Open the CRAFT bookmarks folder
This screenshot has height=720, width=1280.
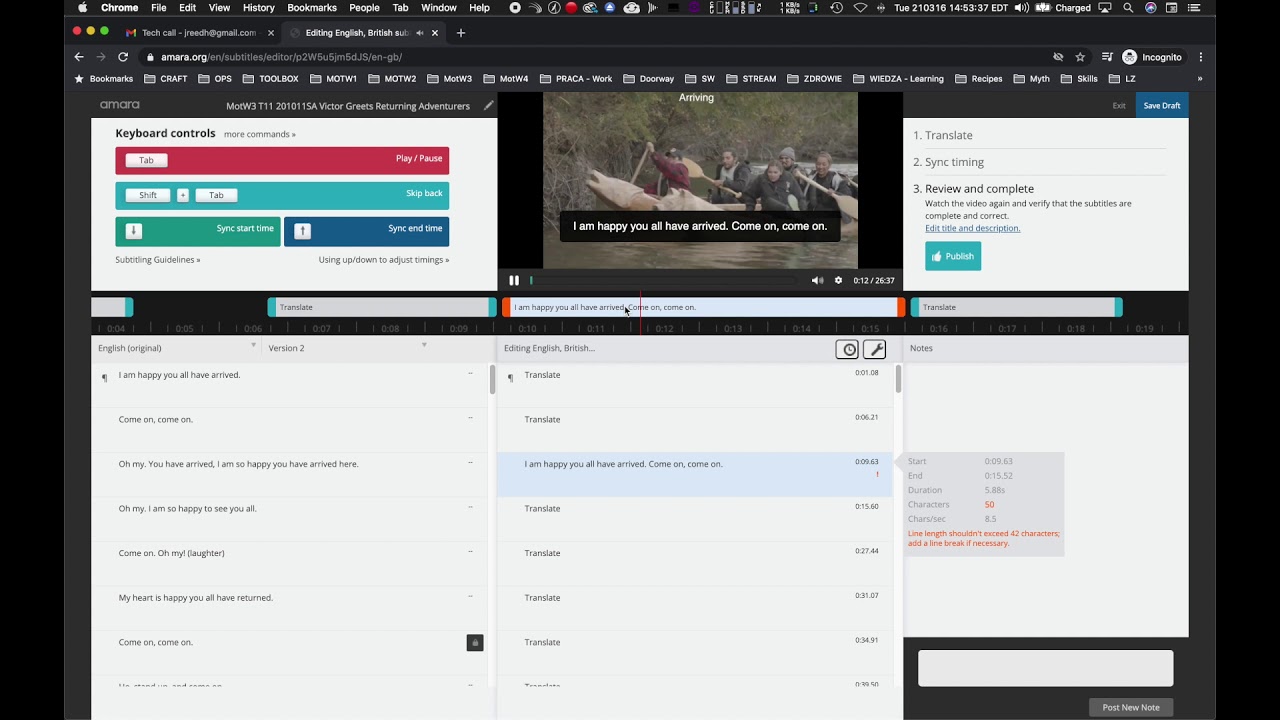[x=166, y=79]
